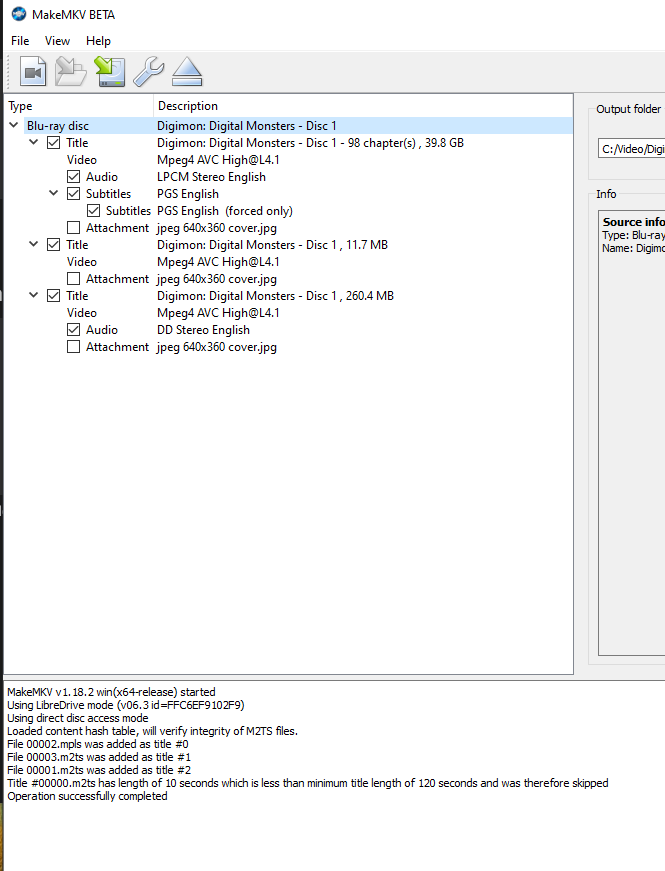Click the Backup disc folder icon

pos(71,72)
